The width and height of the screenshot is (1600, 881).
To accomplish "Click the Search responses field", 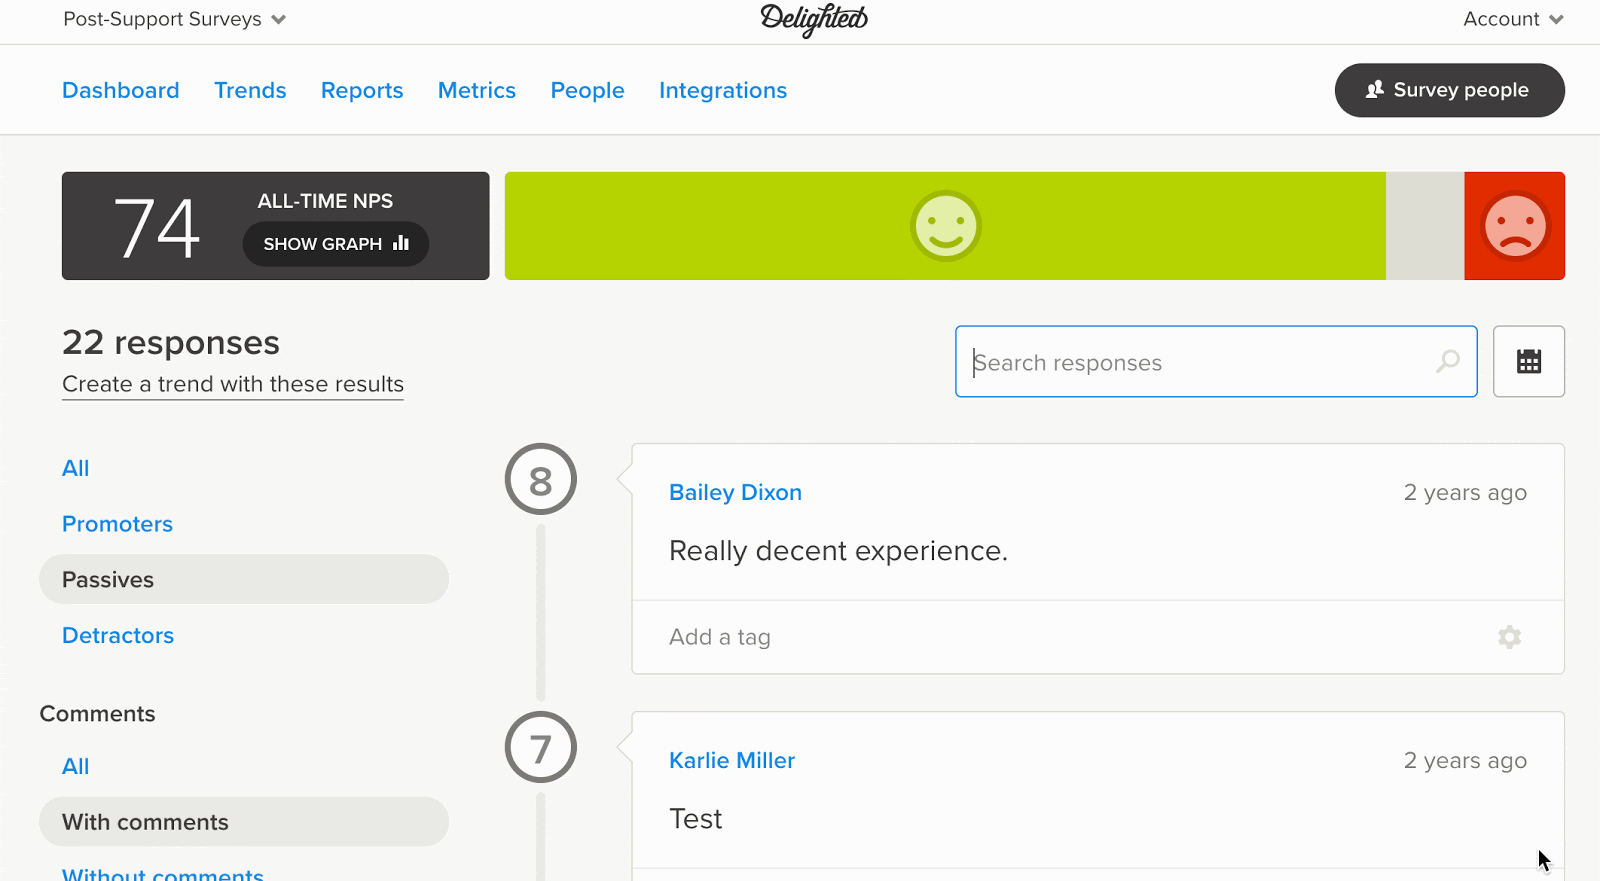I will tap(1216, 361).
